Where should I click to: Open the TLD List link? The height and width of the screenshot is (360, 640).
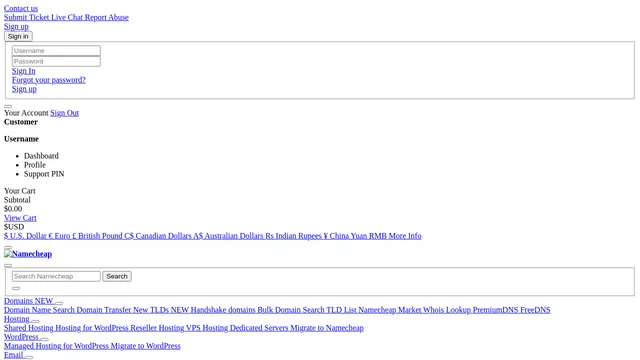(341, 310)
